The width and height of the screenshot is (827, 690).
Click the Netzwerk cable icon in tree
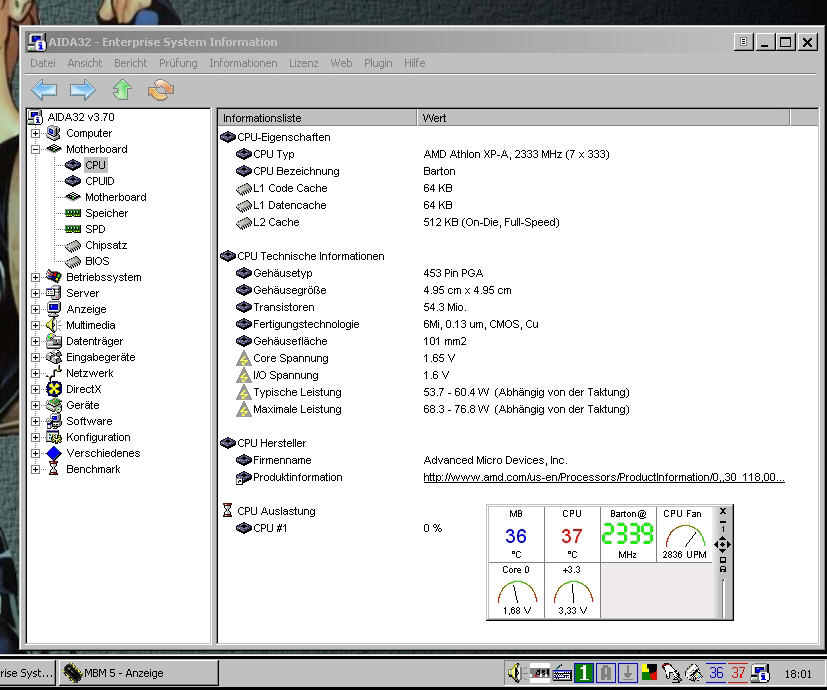(54, 373)
